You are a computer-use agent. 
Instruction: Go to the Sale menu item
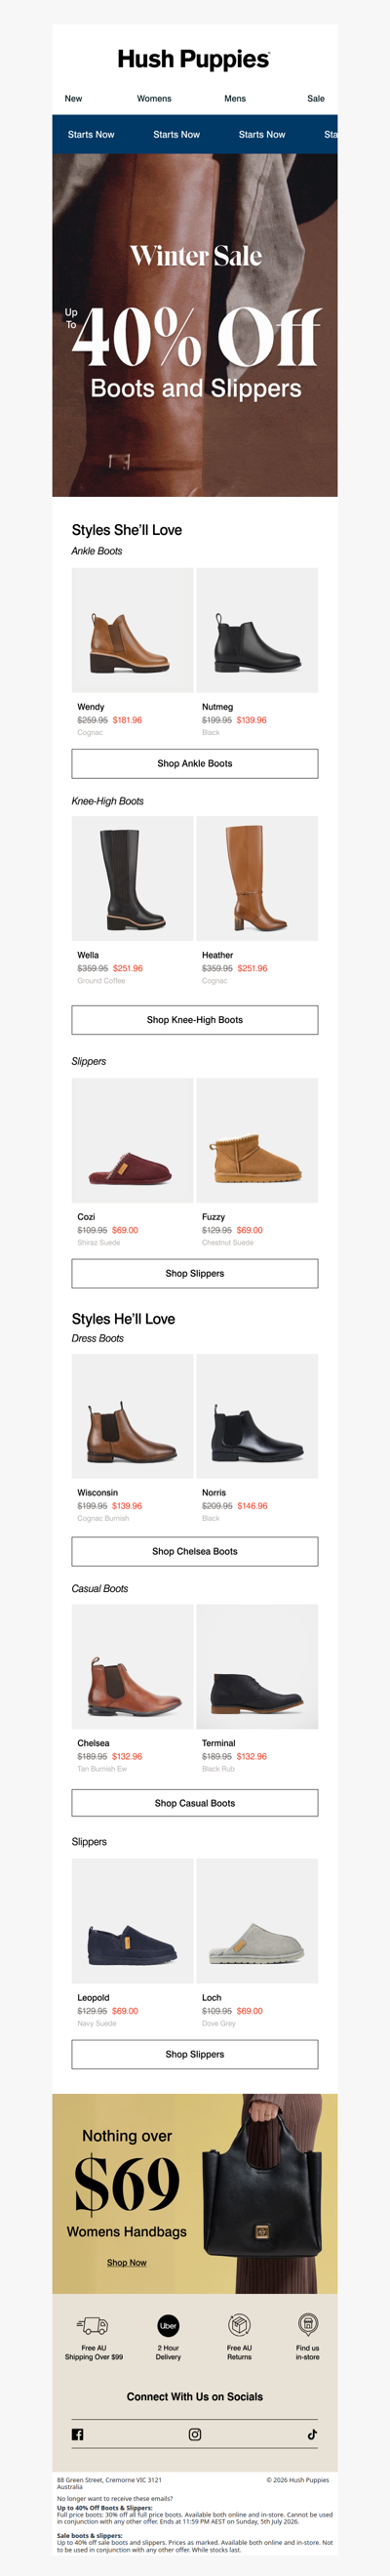(x=316, y=98)
